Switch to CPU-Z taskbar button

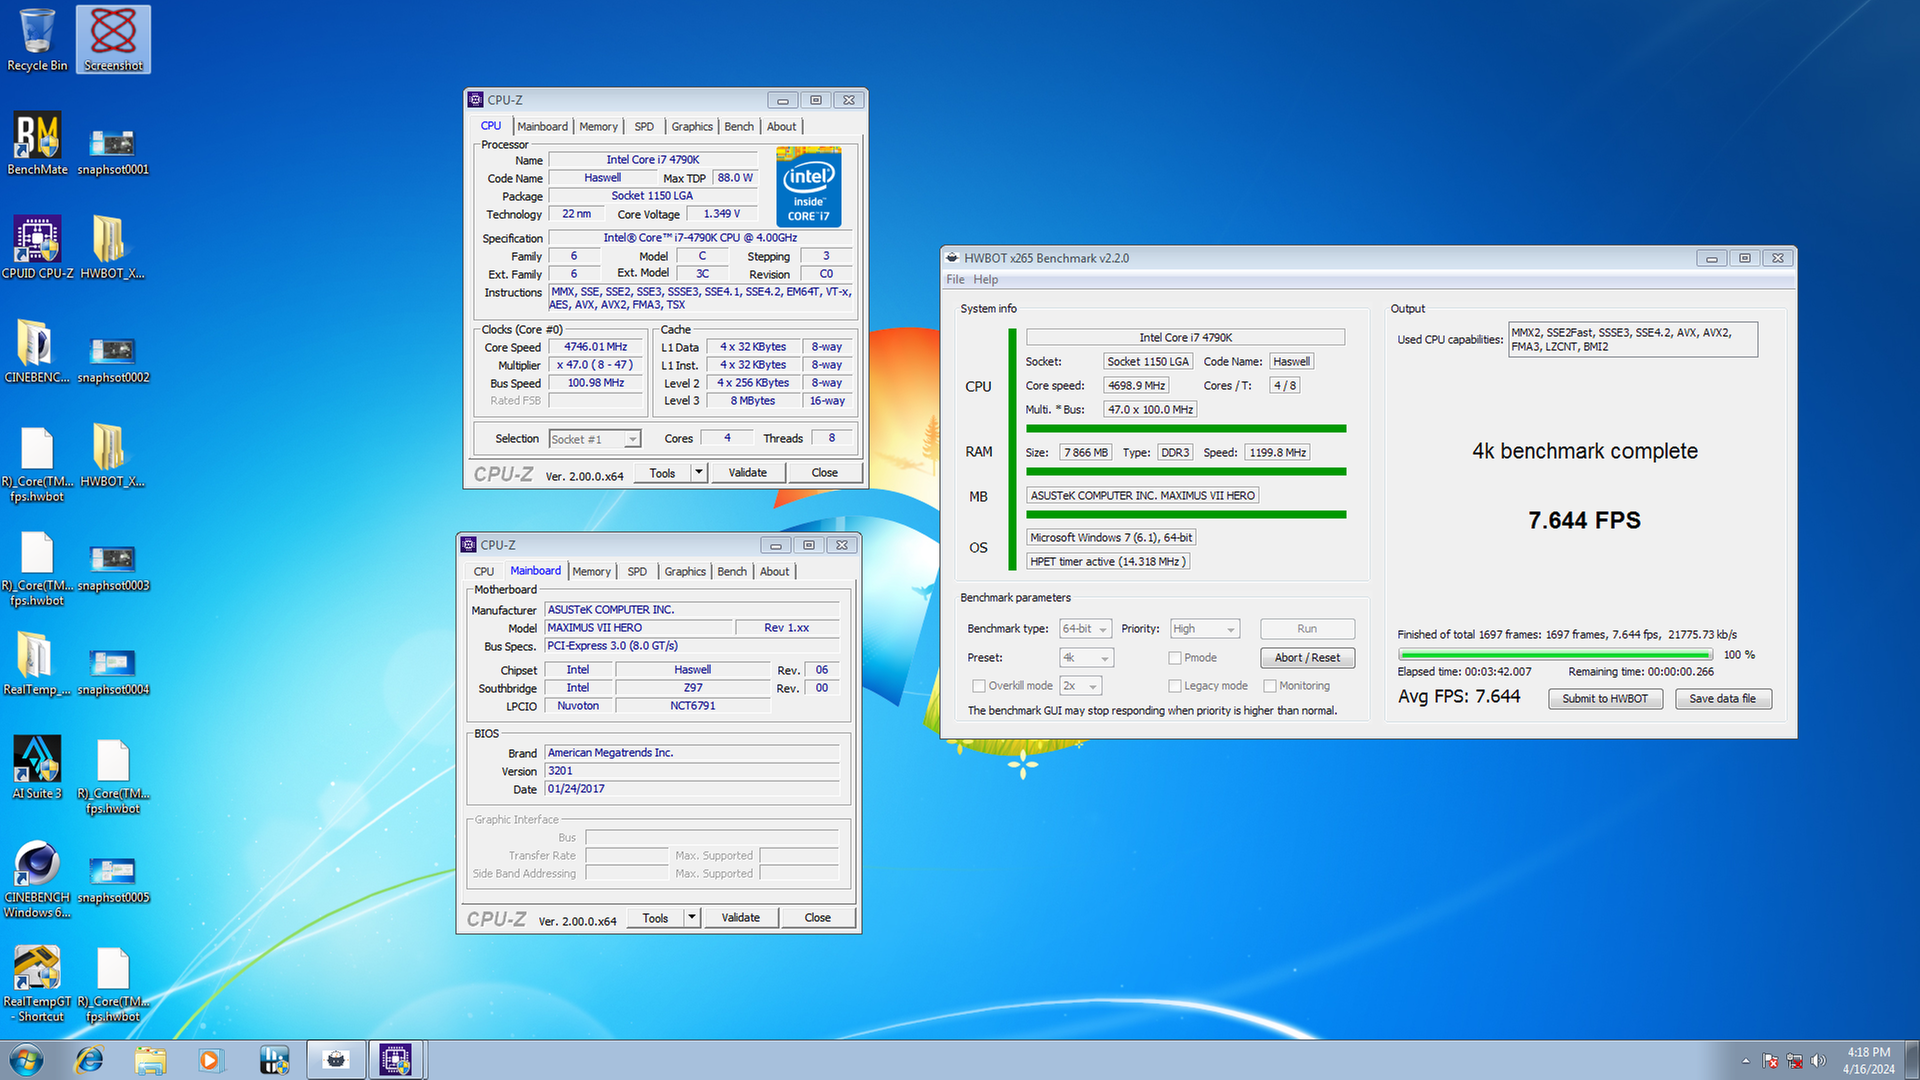point(396,1060)
